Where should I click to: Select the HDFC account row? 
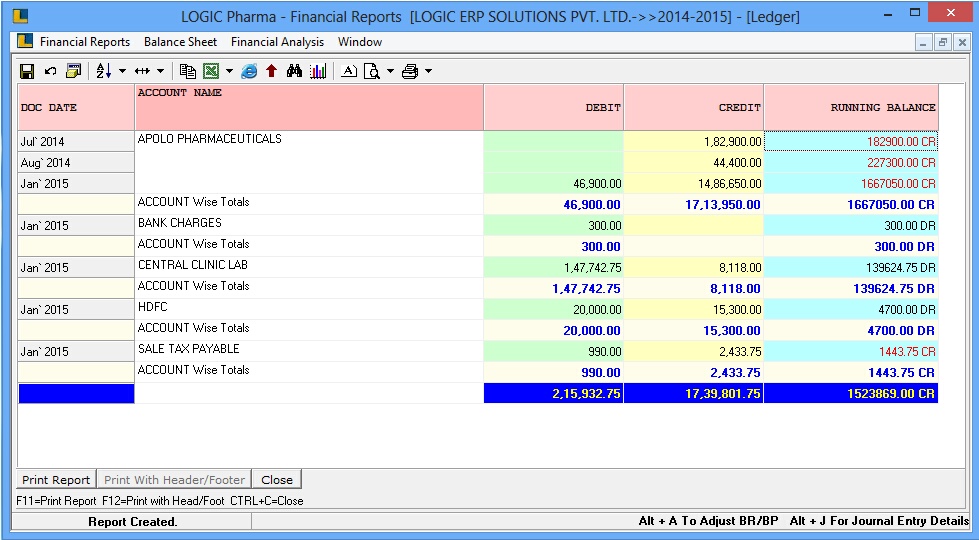309,309
